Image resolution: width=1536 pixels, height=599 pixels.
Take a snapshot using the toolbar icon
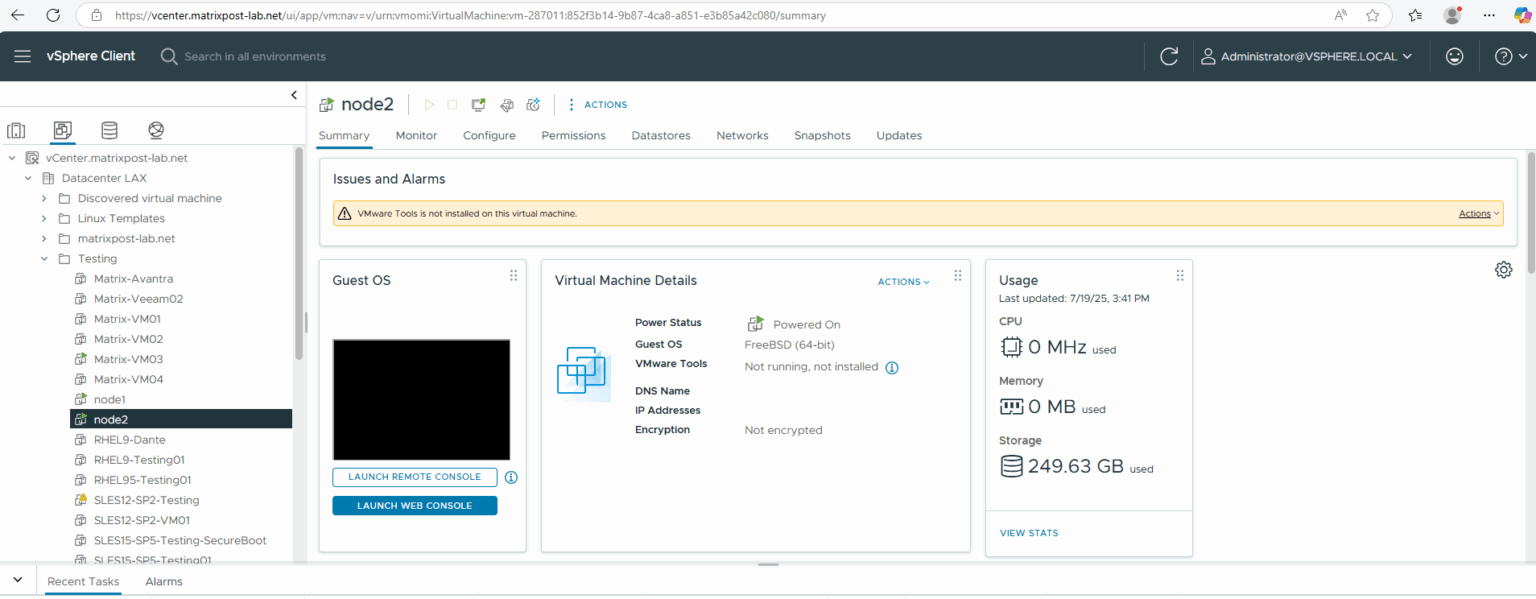pos(533,104)
